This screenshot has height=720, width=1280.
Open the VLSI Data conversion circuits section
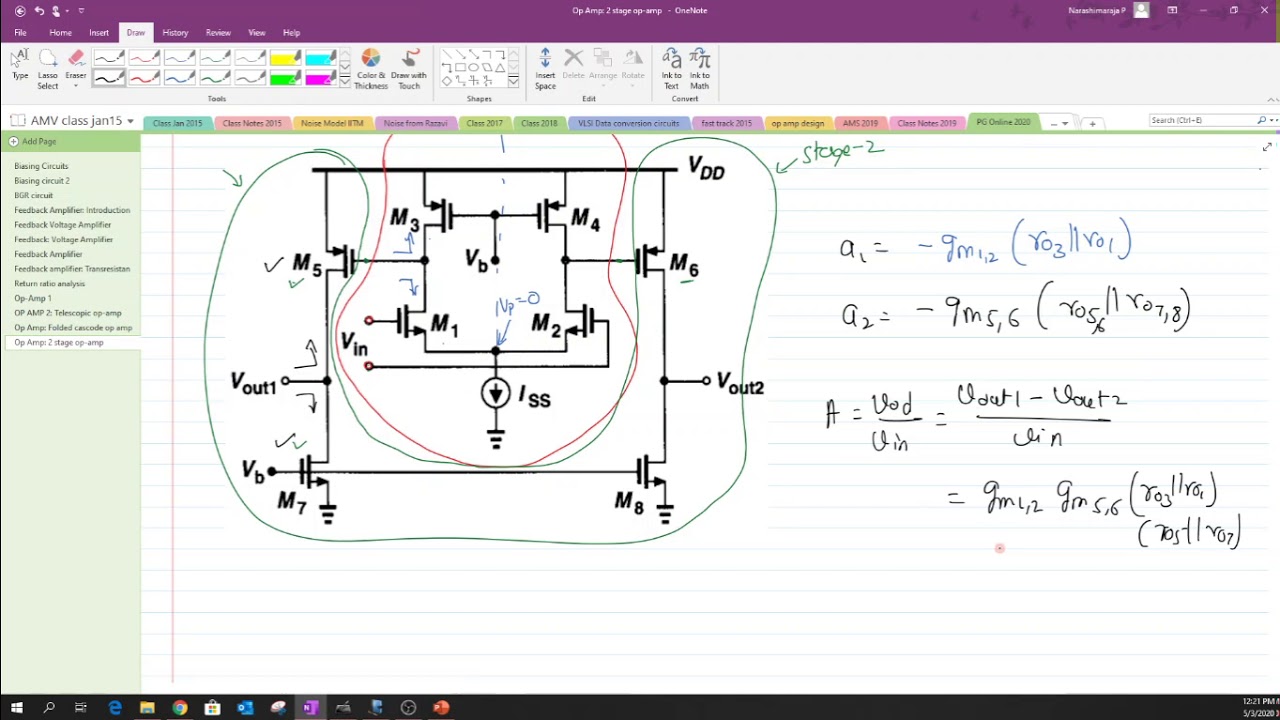point(628,123)
